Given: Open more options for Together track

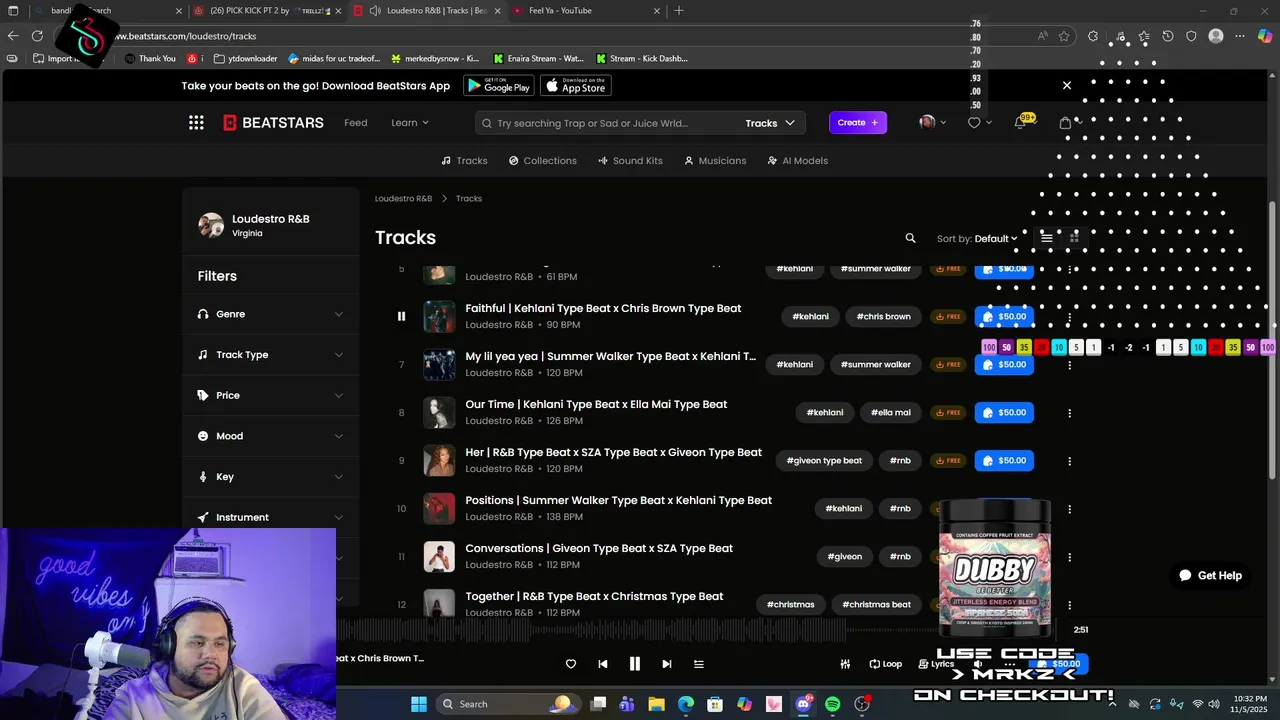Looking at the screenshot, I should tap(1069, 605).
